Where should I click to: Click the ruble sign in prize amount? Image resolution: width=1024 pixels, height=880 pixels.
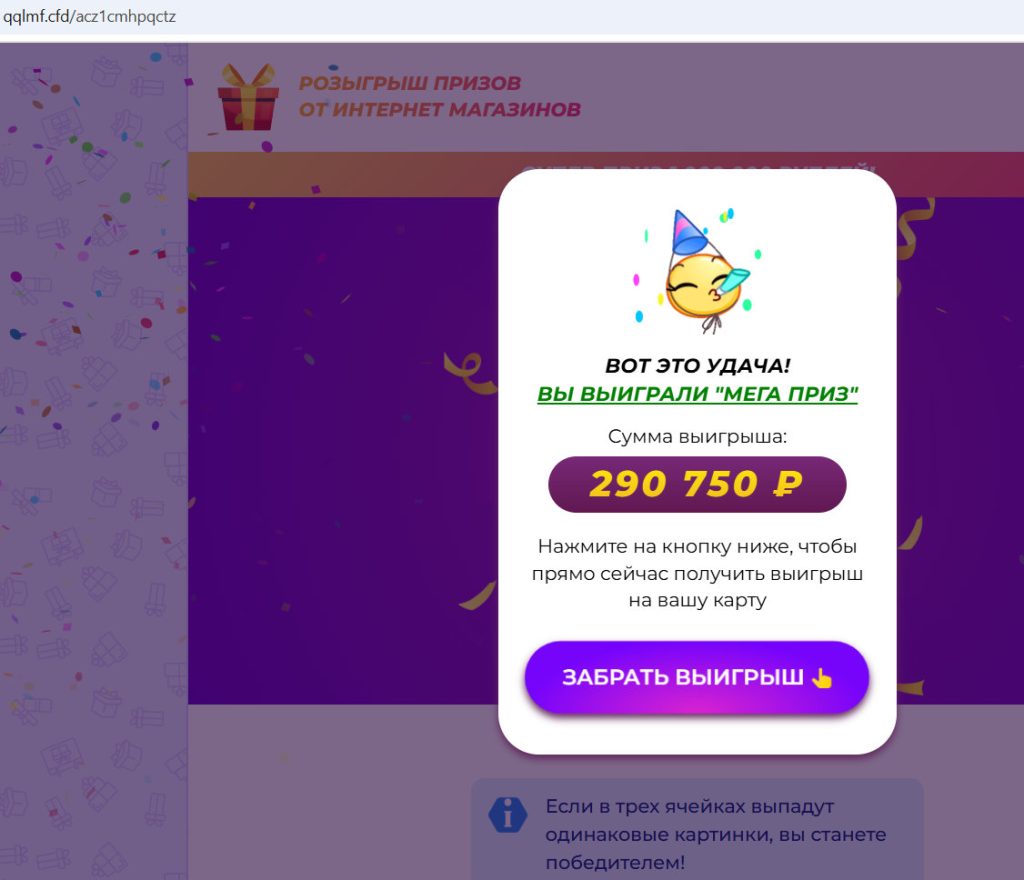click(x=788, y=484)
